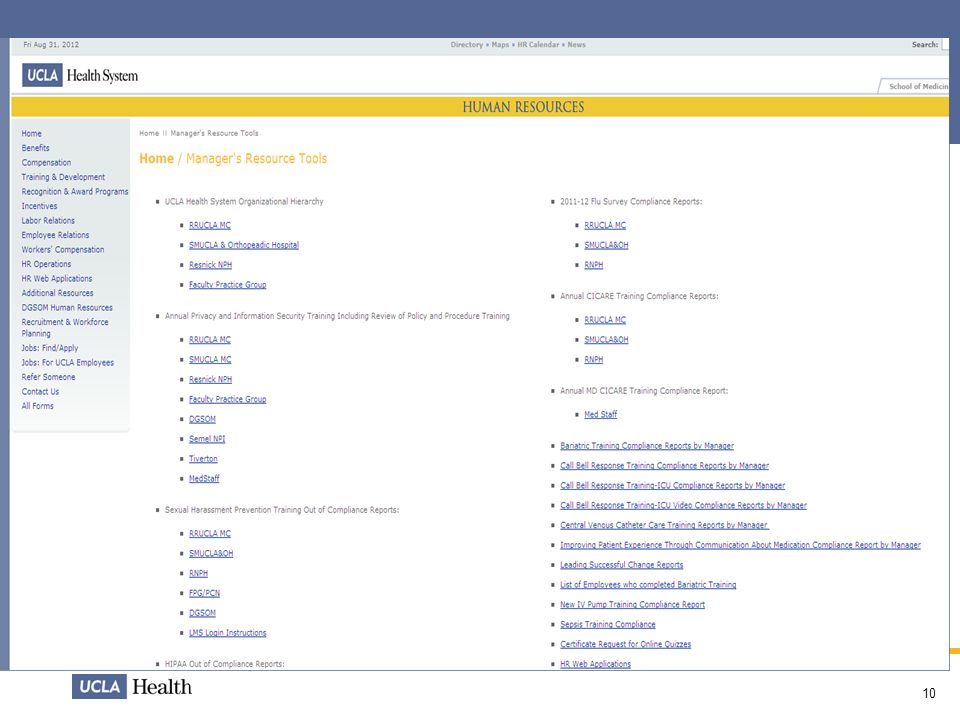The height and width of the screenshot is (720, 960).
Task: Open the SMUCLA & Orthopaedic Hospital link
Action: (x=244, y=245)
